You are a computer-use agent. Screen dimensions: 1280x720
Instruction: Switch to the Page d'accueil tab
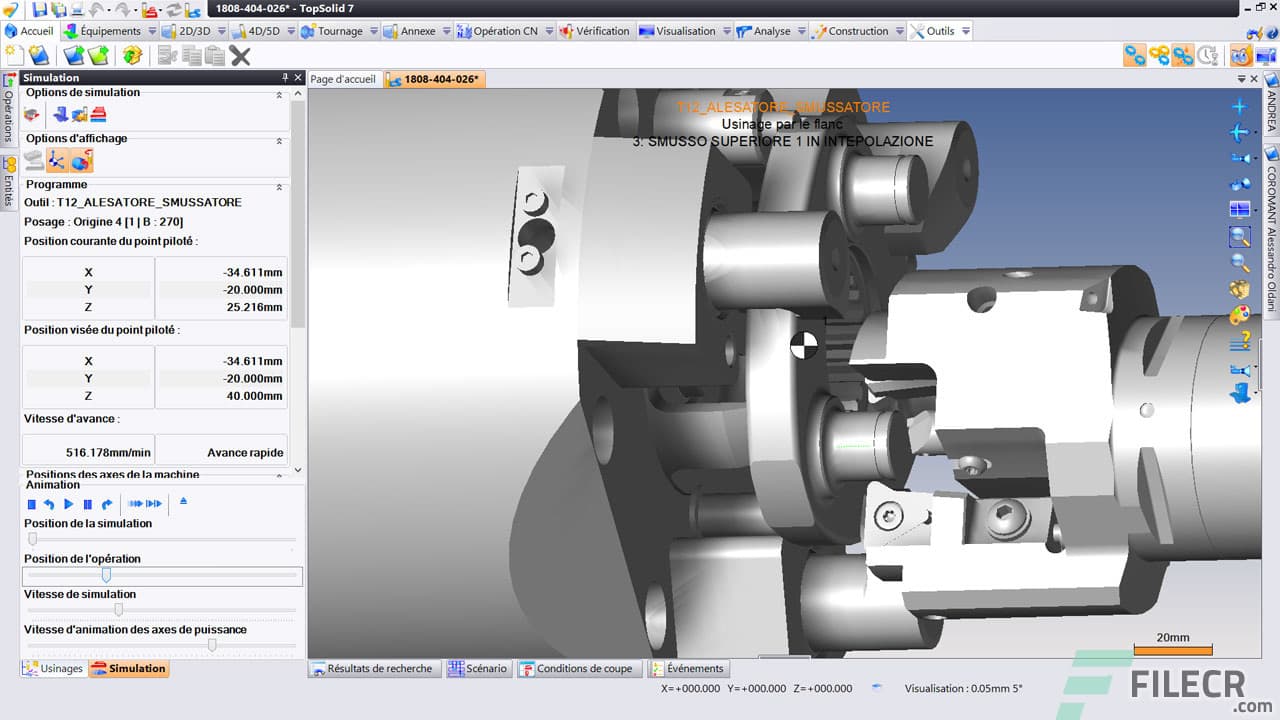pyautogui.click(x=344, y=78)
